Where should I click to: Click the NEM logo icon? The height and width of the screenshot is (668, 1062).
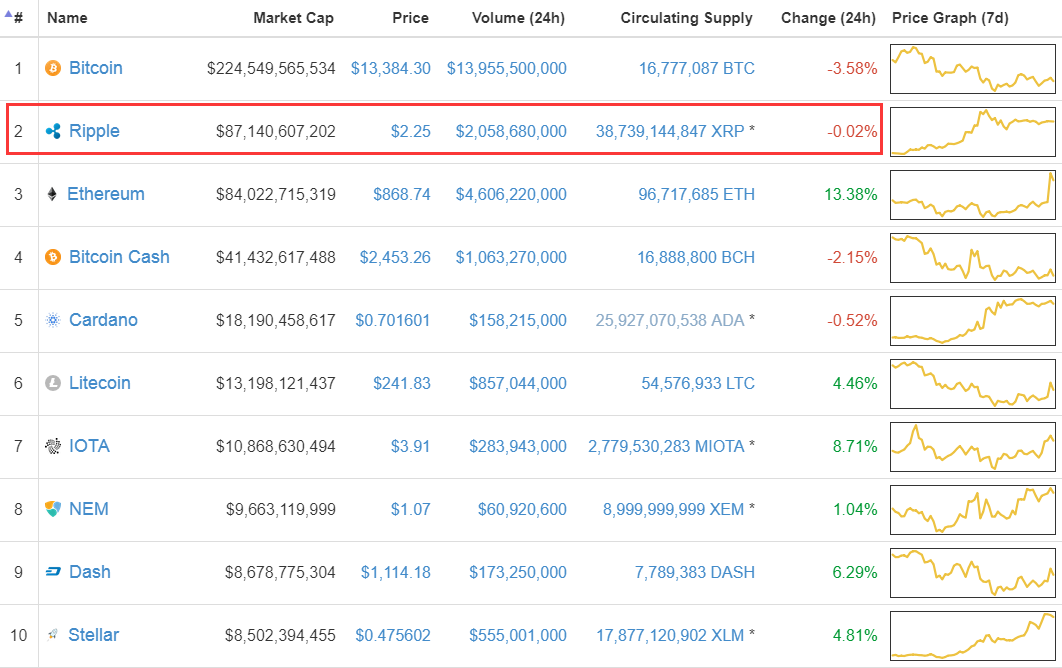coord(53,508)
